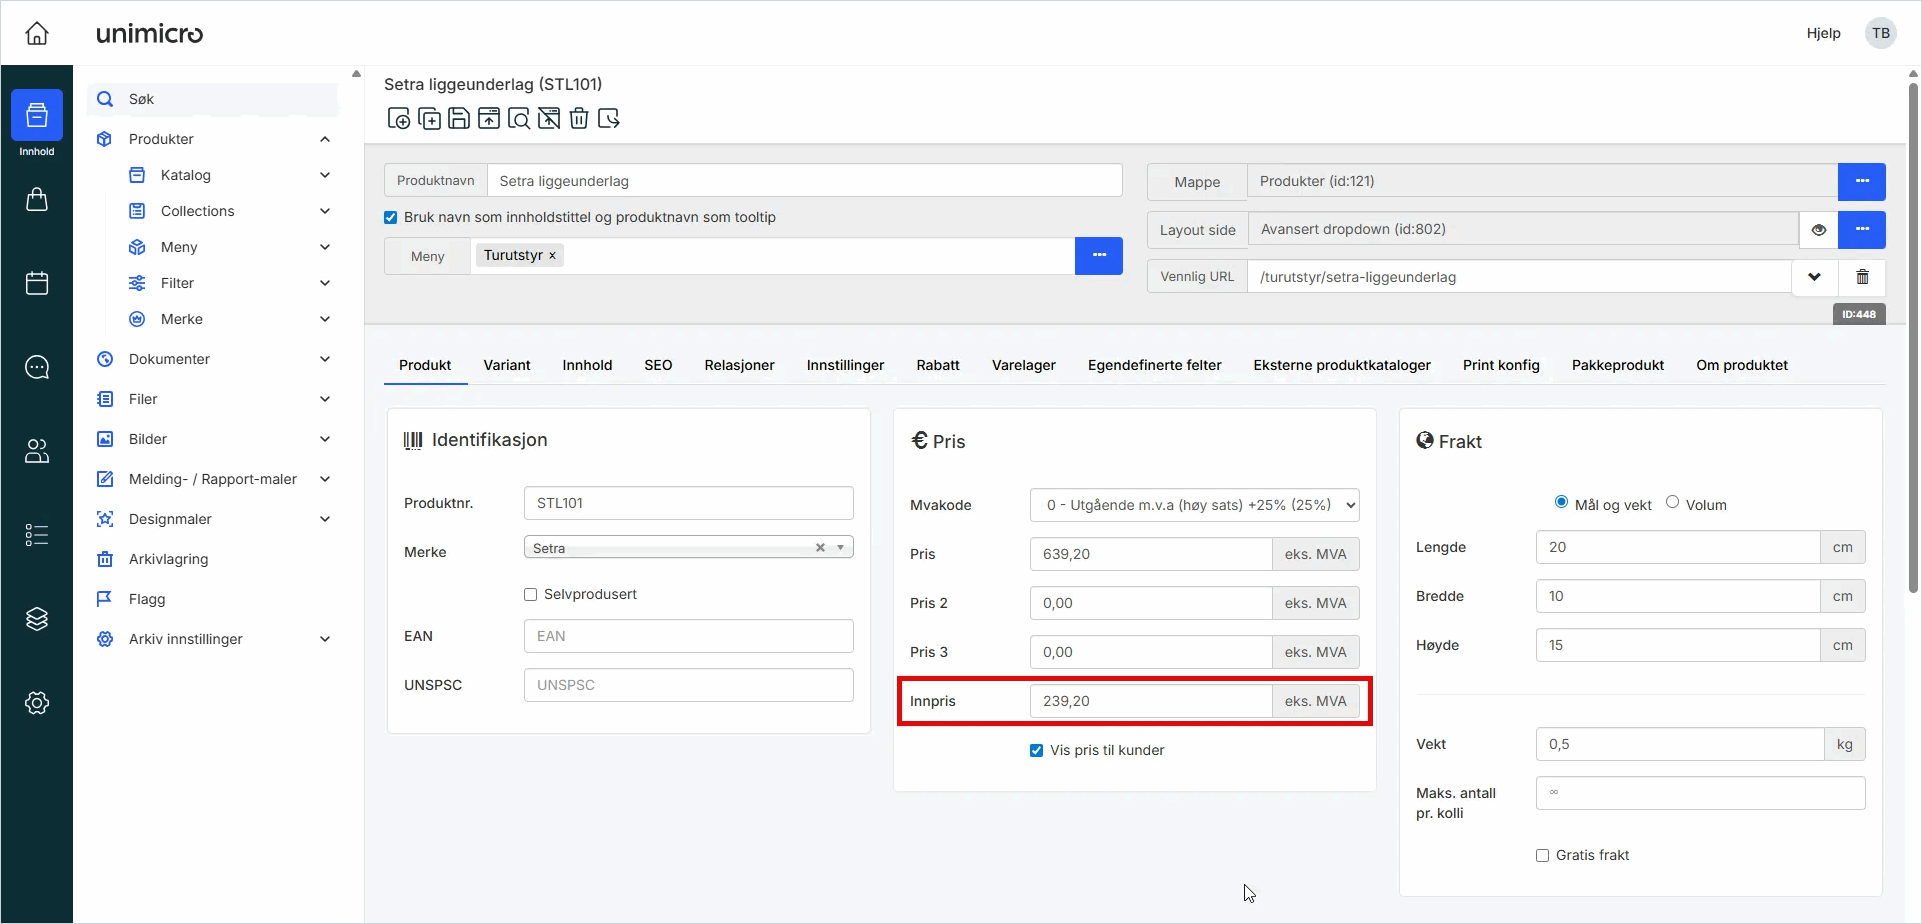
Task: Open the settings gear in left sidebar
Action: 37,703
